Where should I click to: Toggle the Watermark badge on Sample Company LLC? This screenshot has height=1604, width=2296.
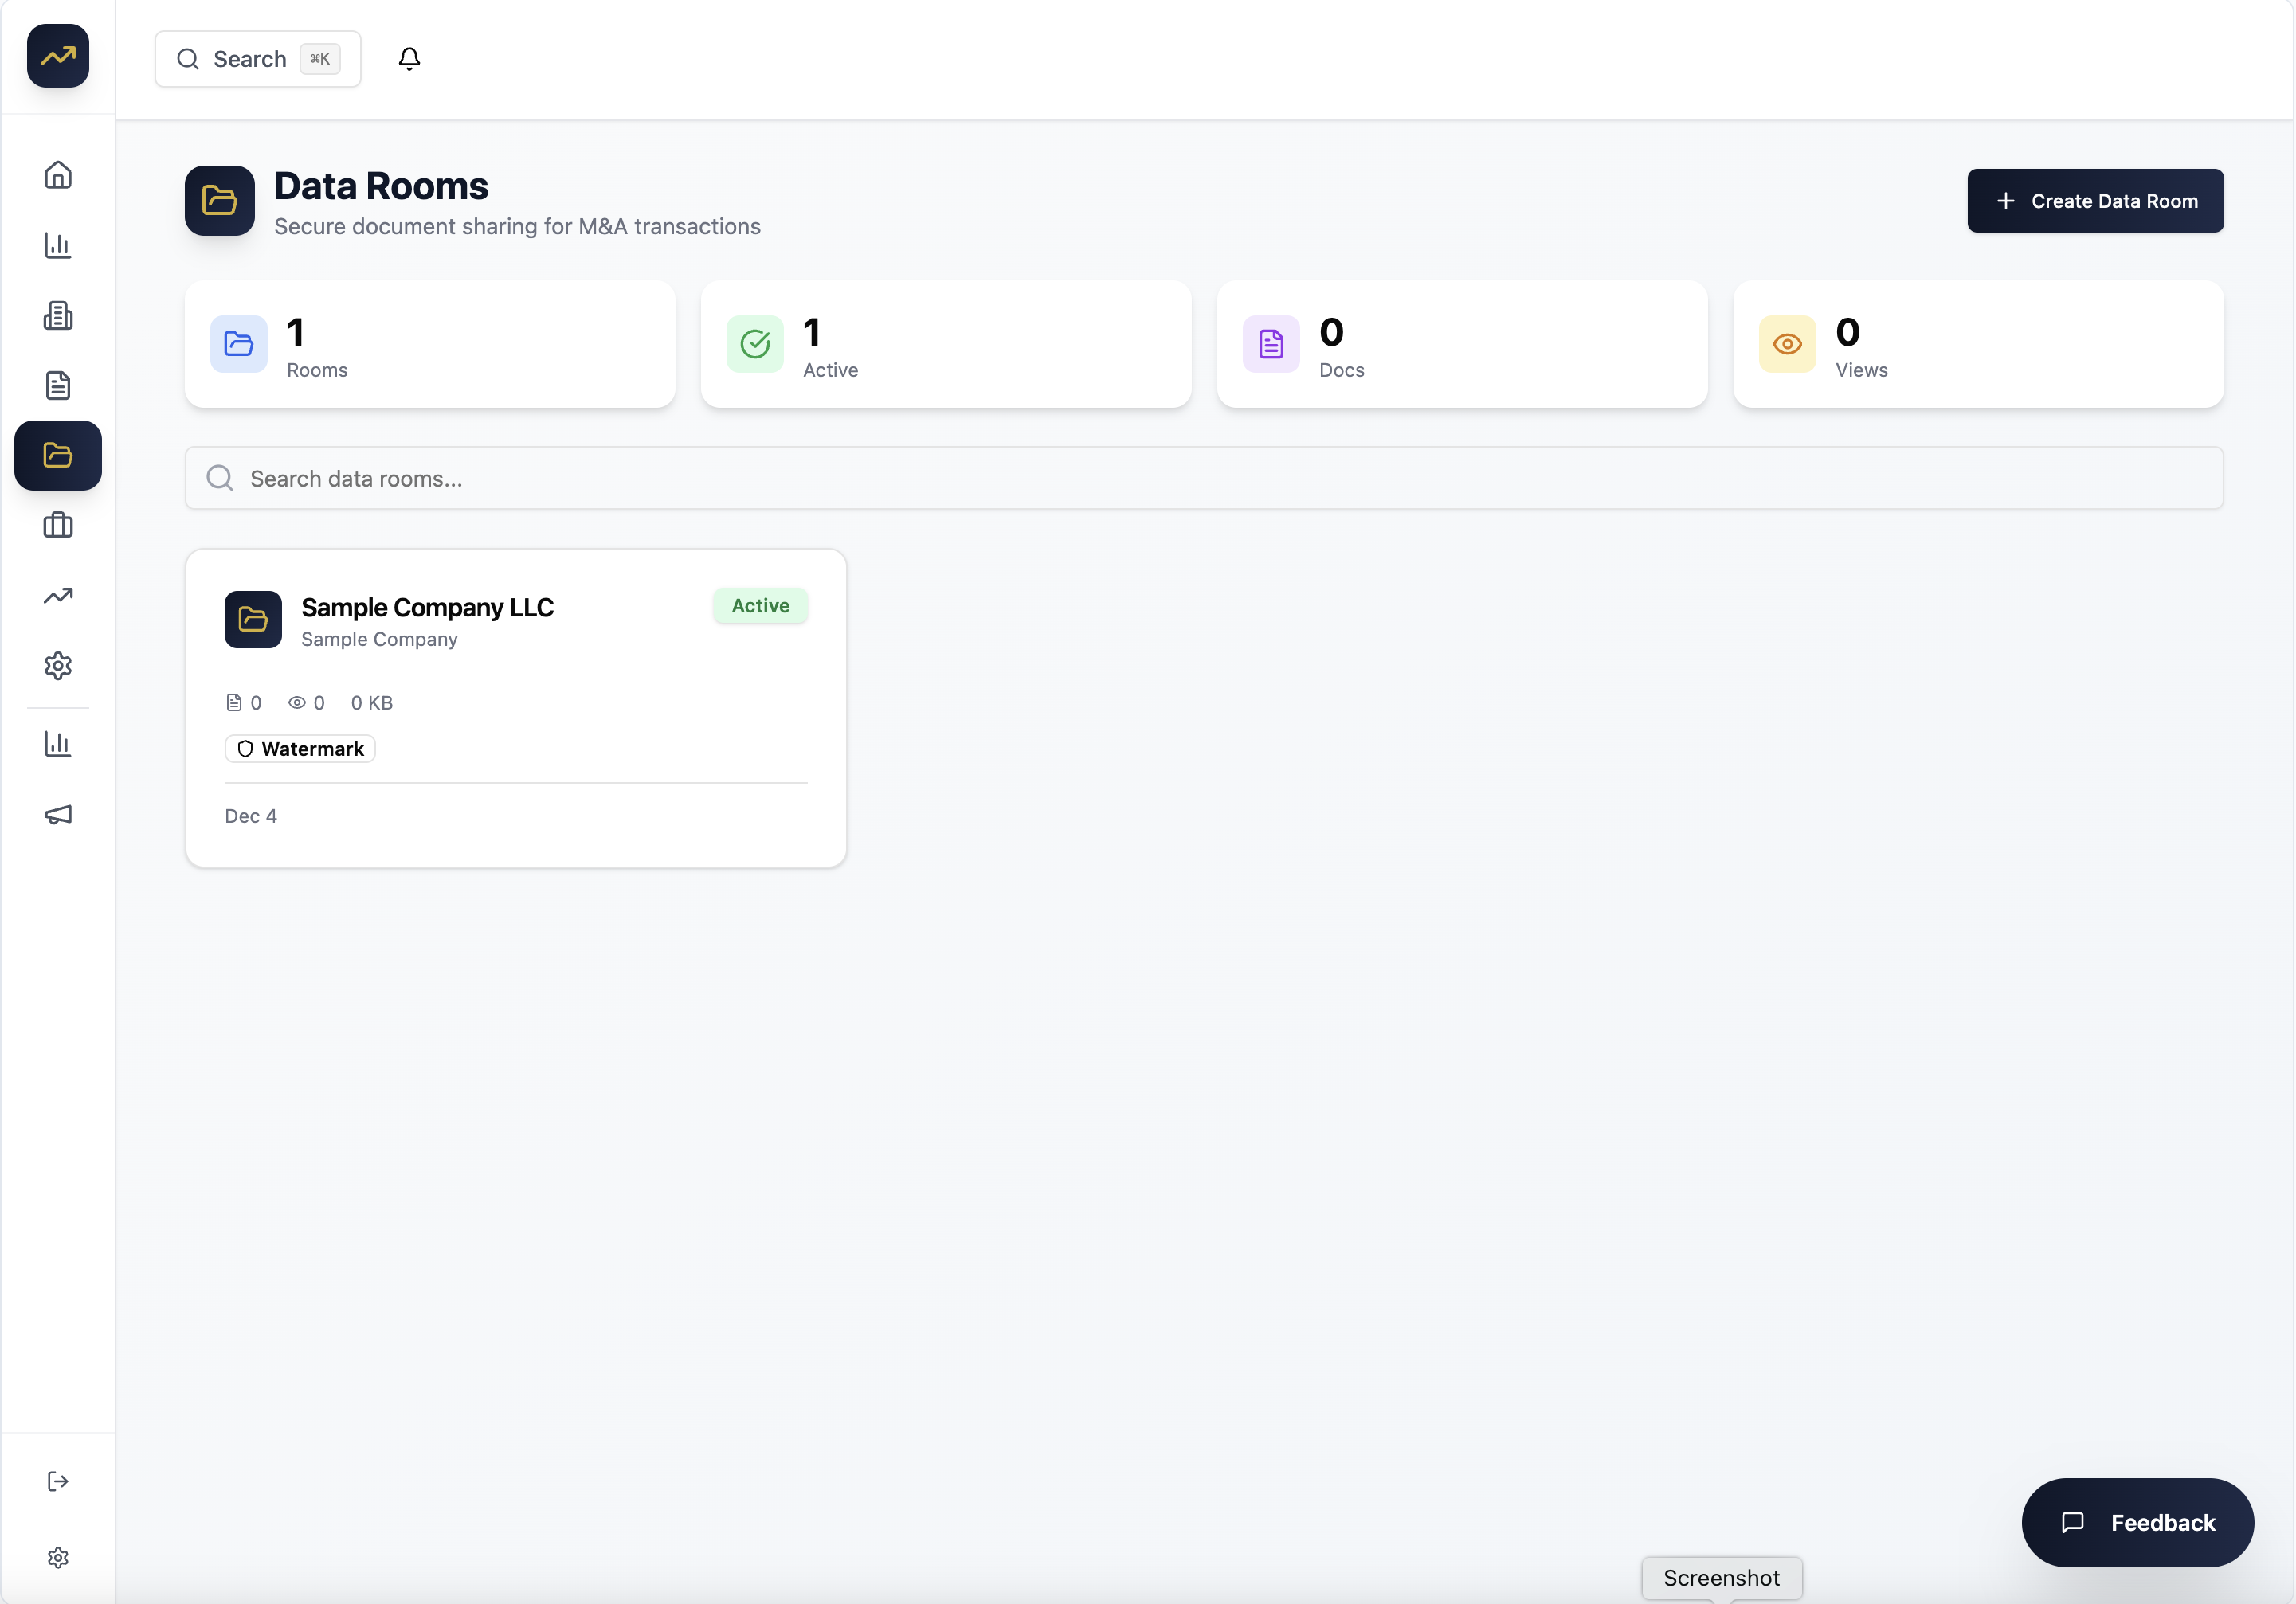click(x=299, y=748)
